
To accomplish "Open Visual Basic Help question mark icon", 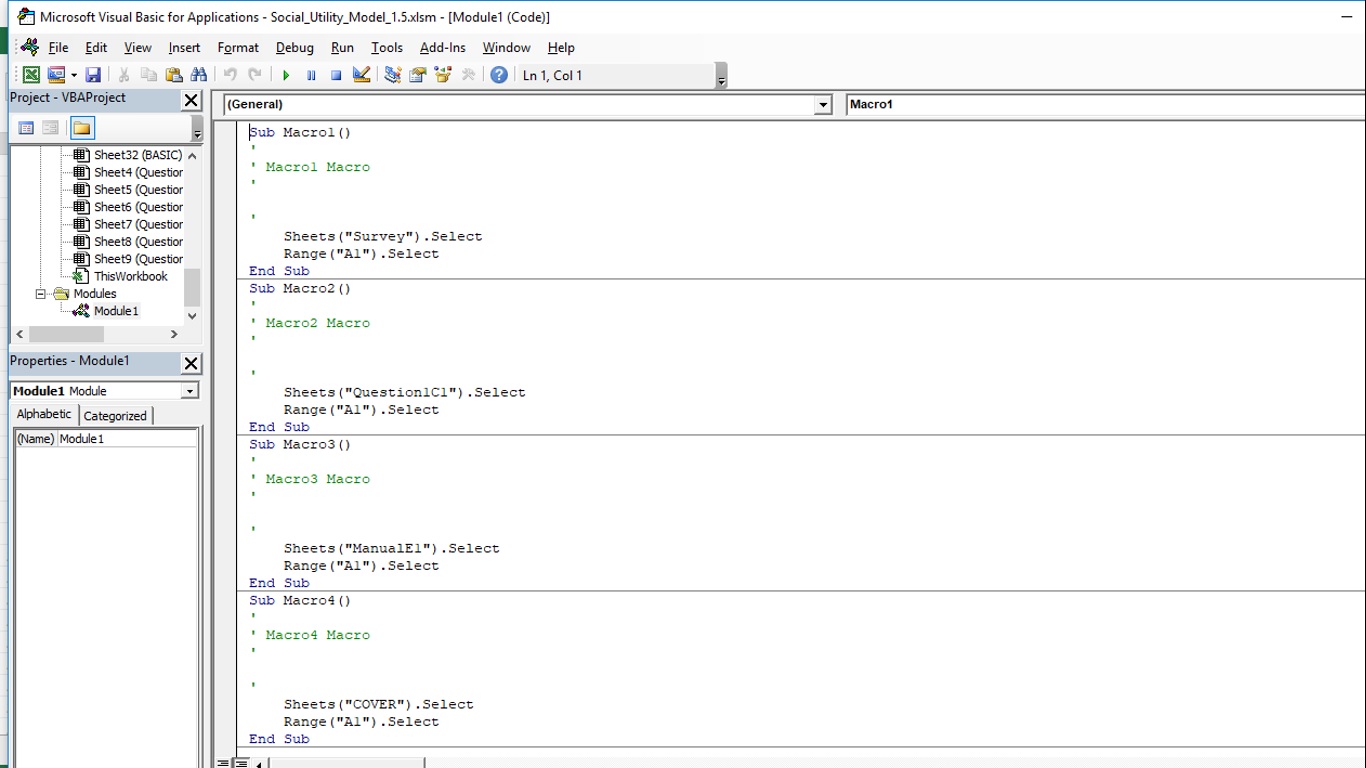I will pos(499,75).
